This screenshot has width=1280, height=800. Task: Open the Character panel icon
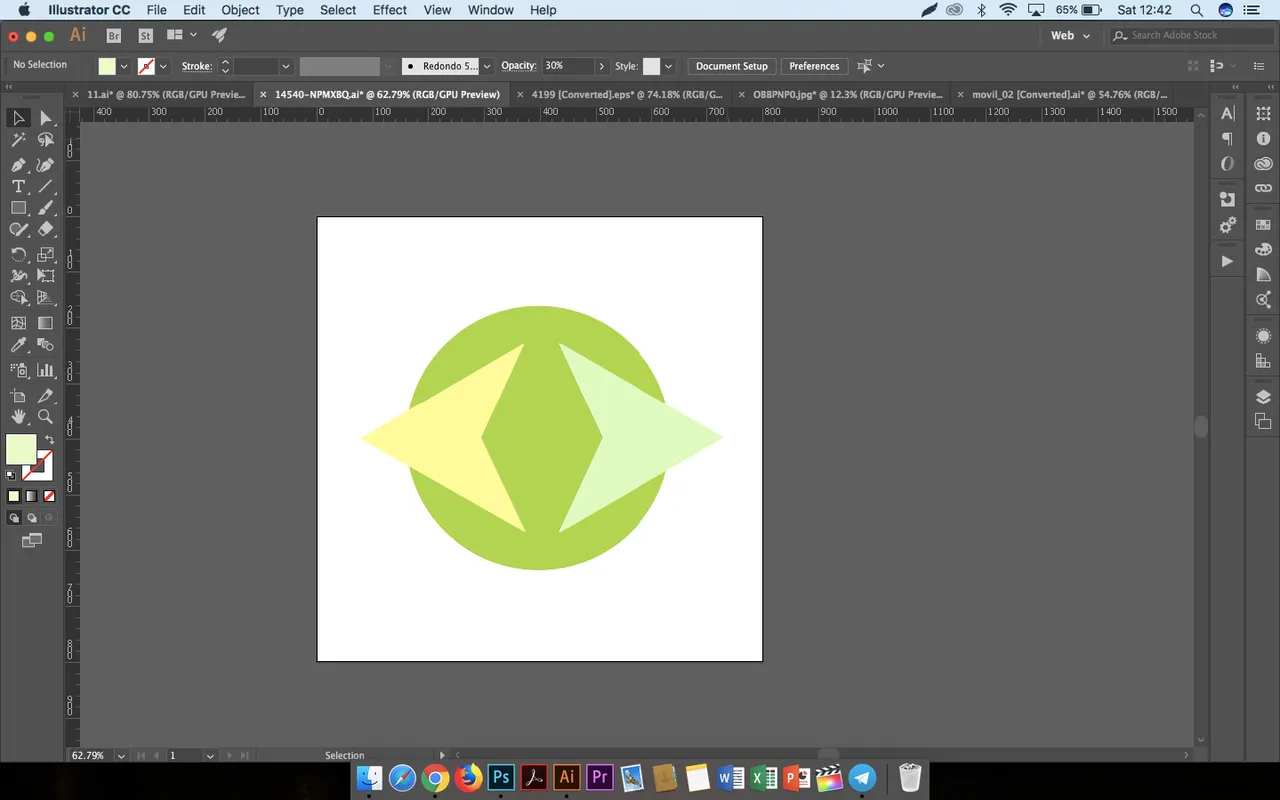tap(1227, 114)
